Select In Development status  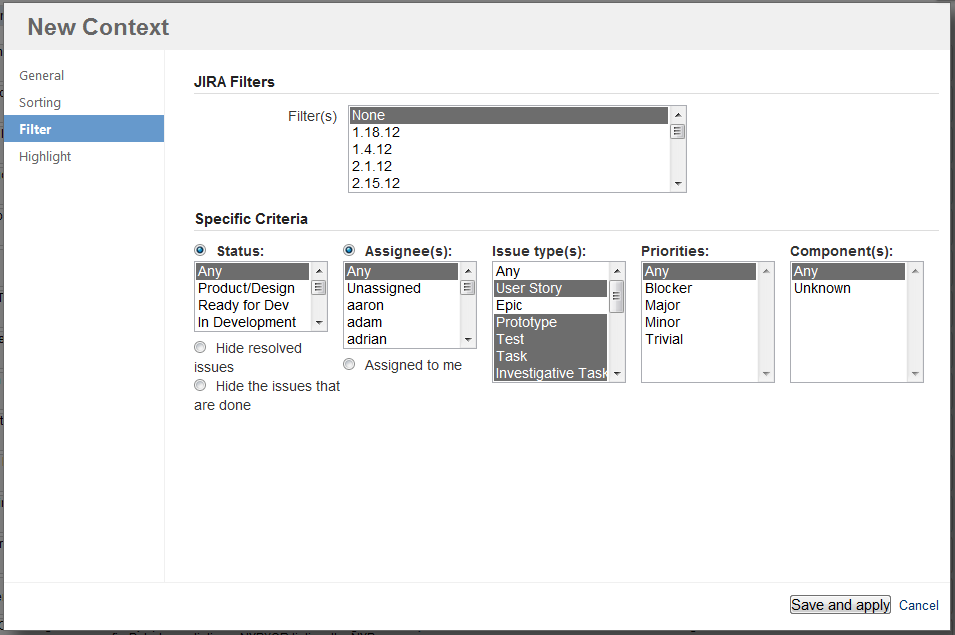[252, 323]
